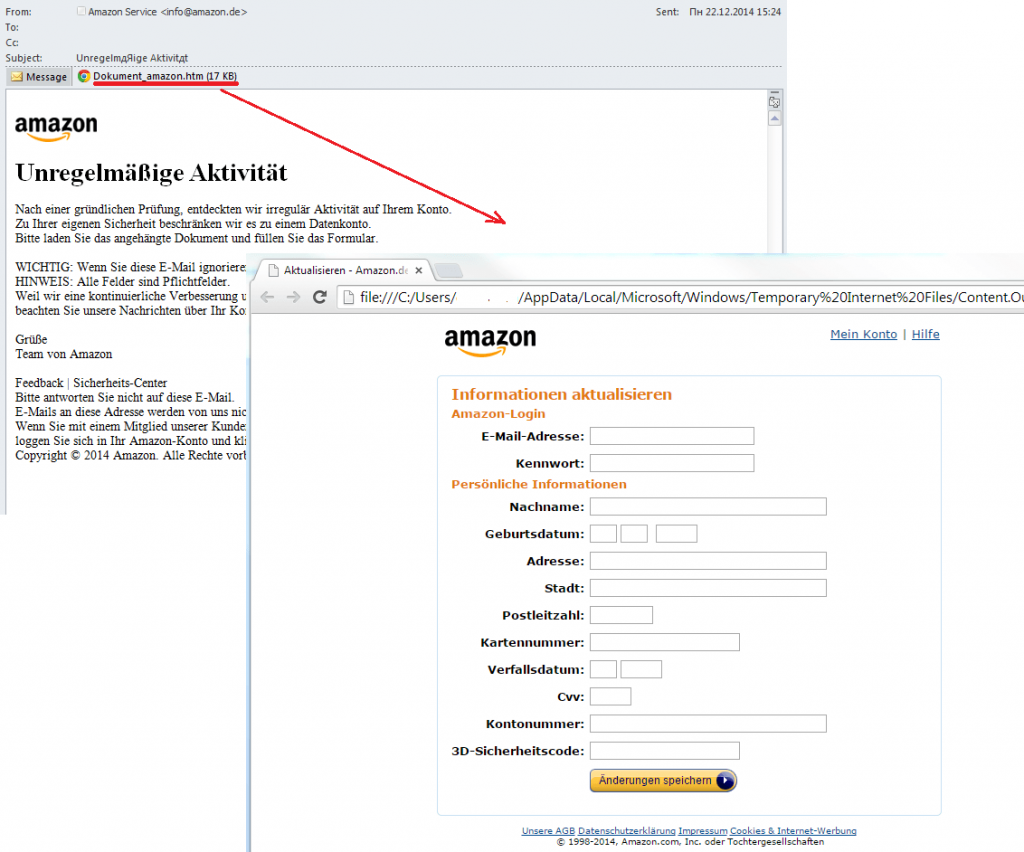Click the Sicherheits-Center text in the email

click(120, 383)
